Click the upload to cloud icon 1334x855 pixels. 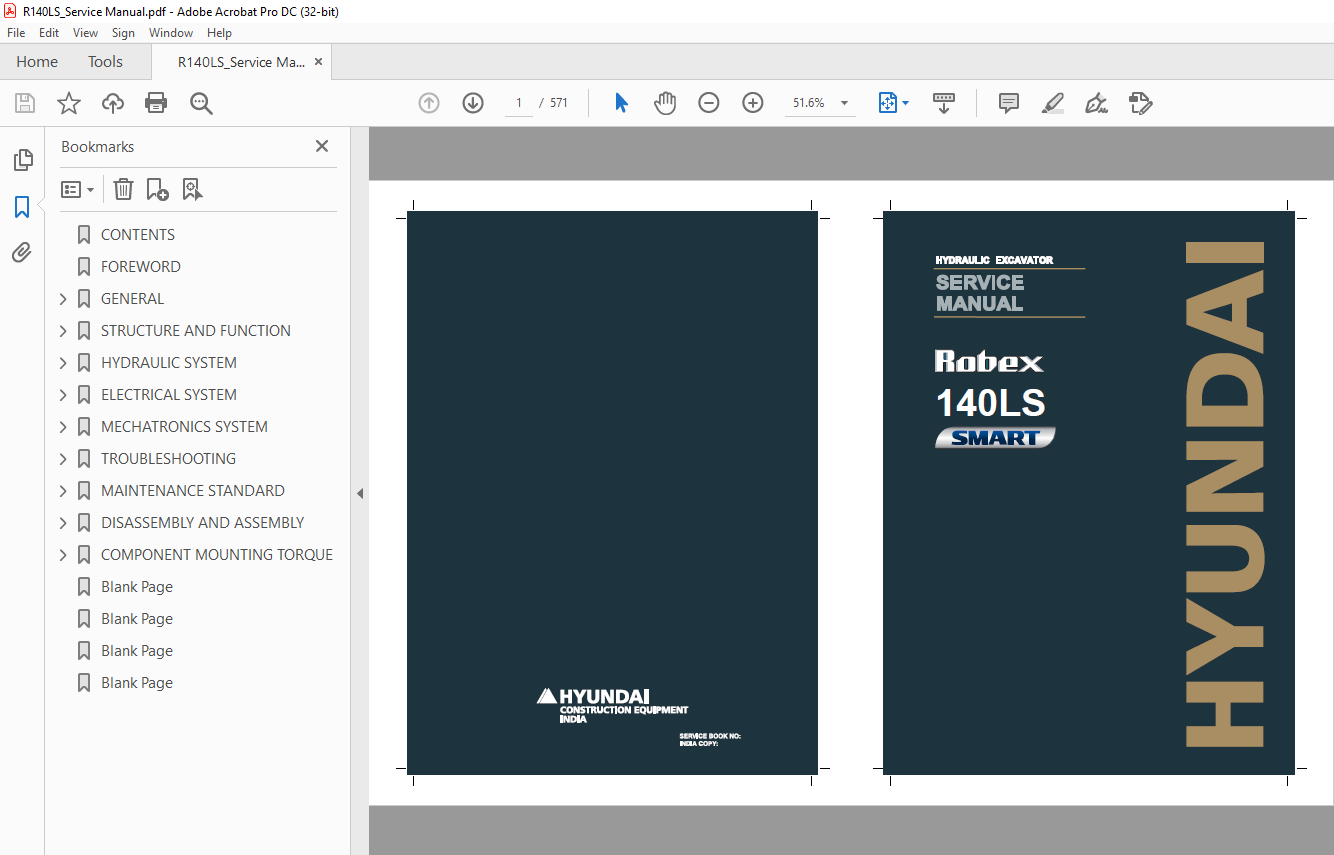tap(113, 103)
